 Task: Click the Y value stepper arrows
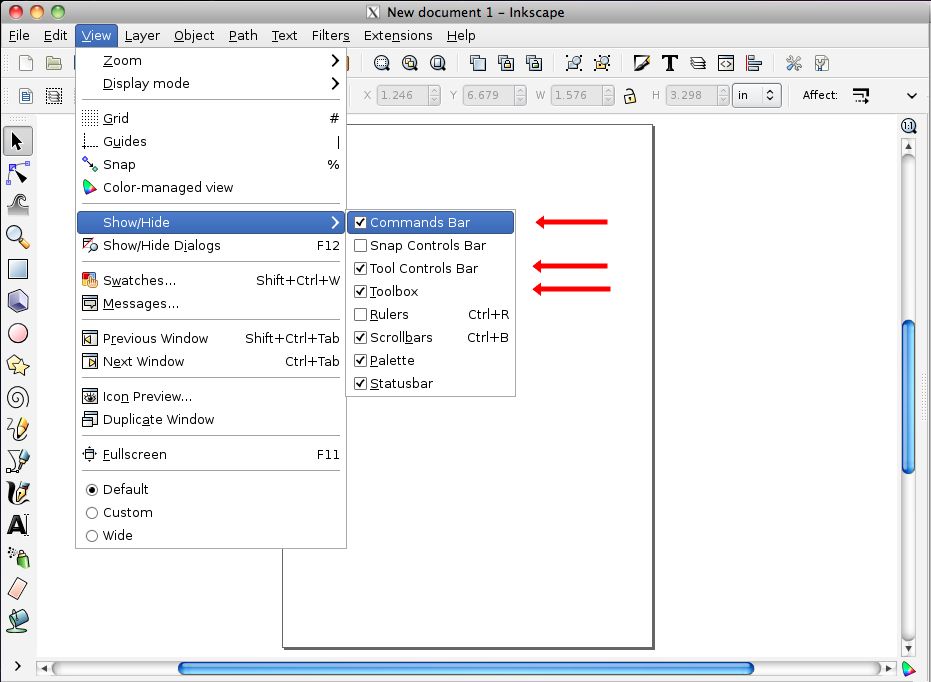point(521,95)
